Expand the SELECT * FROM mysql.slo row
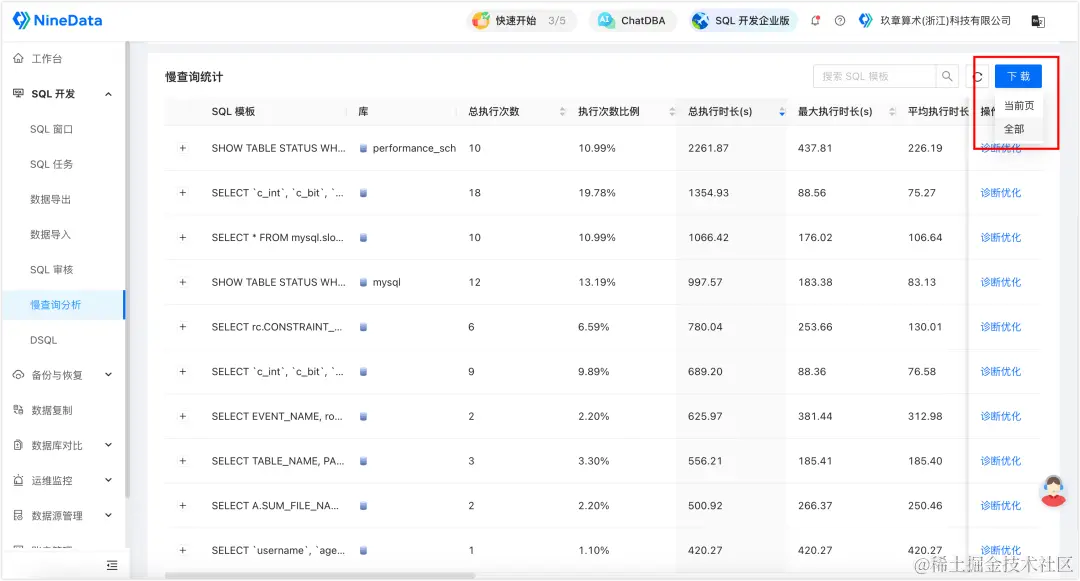Screen dimensions: 1080x581 [x=183, y=237]
